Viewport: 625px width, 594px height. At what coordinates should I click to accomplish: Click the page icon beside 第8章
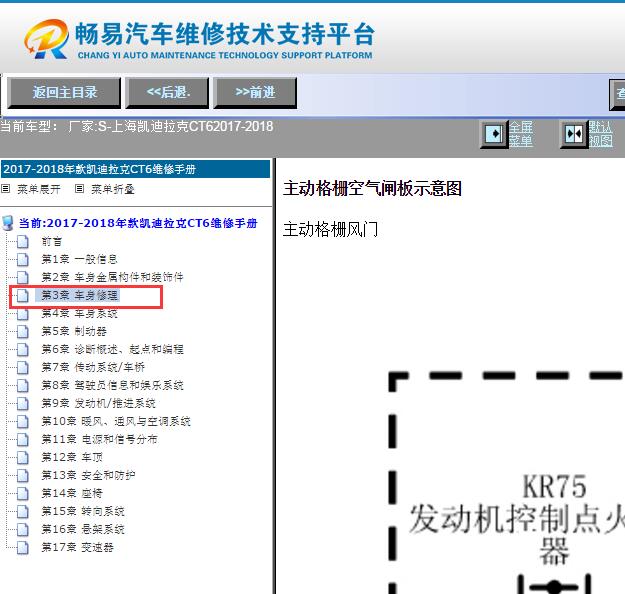point(23,385)
